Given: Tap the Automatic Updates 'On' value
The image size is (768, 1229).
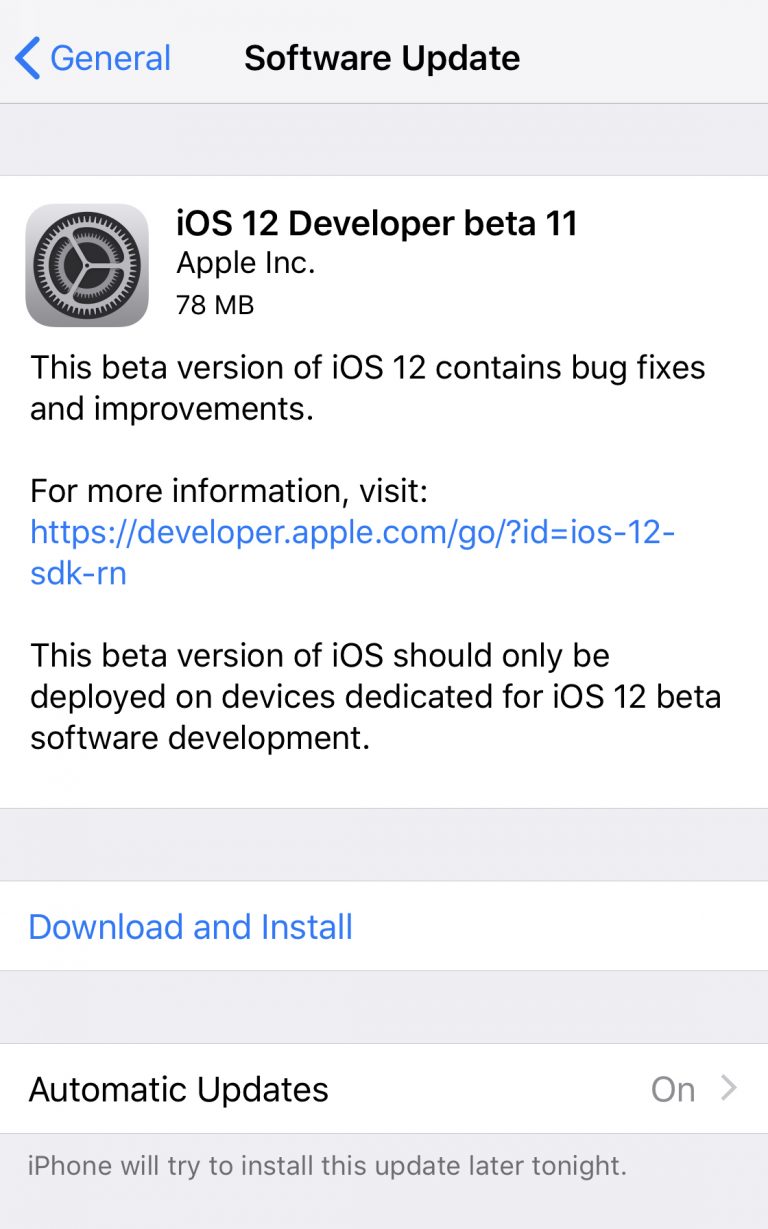Looking at the screenshot, I should click(x=672, y=1089).
